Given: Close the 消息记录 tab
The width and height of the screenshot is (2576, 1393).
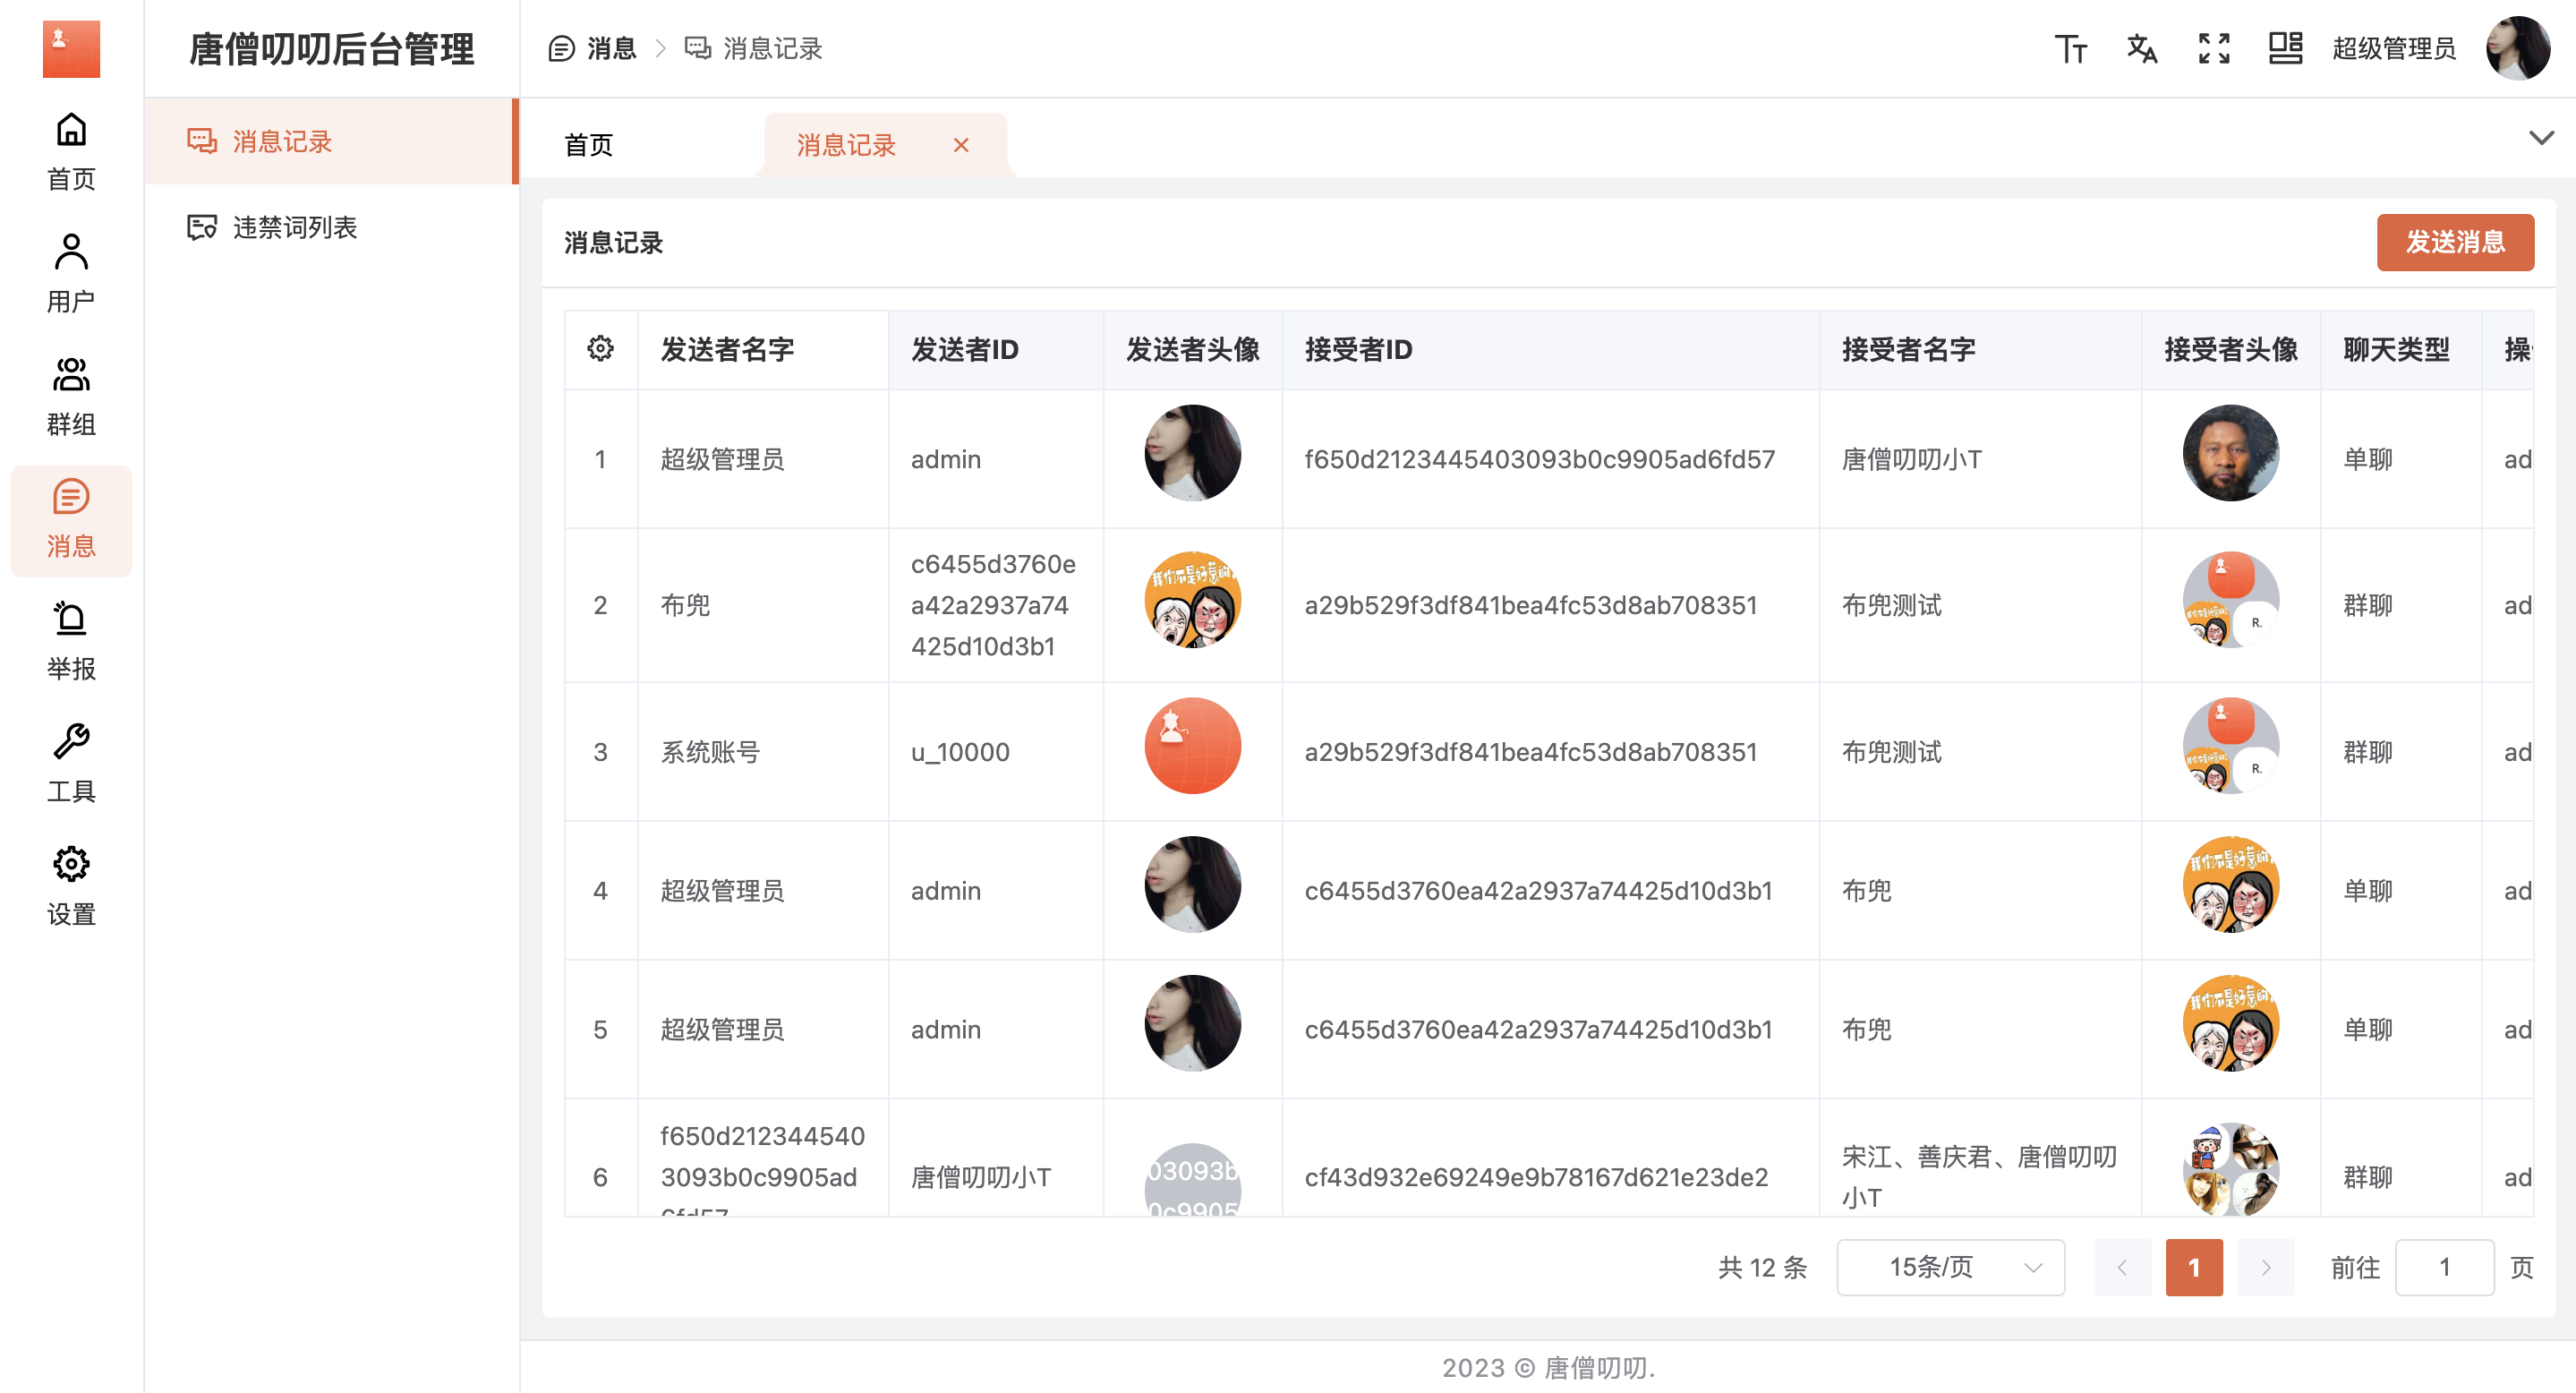Looking at the screenshot, I should [x=961, y=145].
